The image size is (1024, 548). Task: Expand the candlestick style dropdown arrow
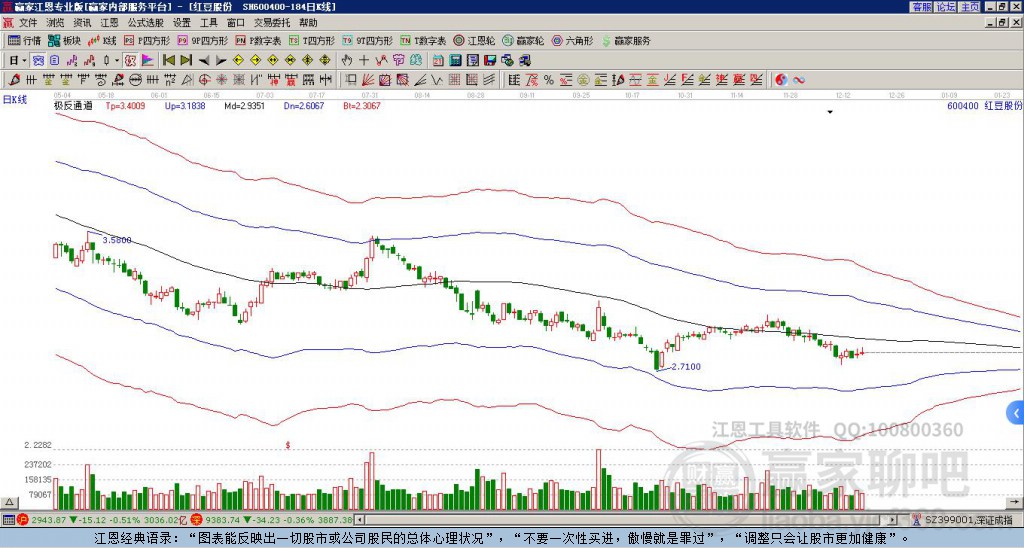point(117,61)
